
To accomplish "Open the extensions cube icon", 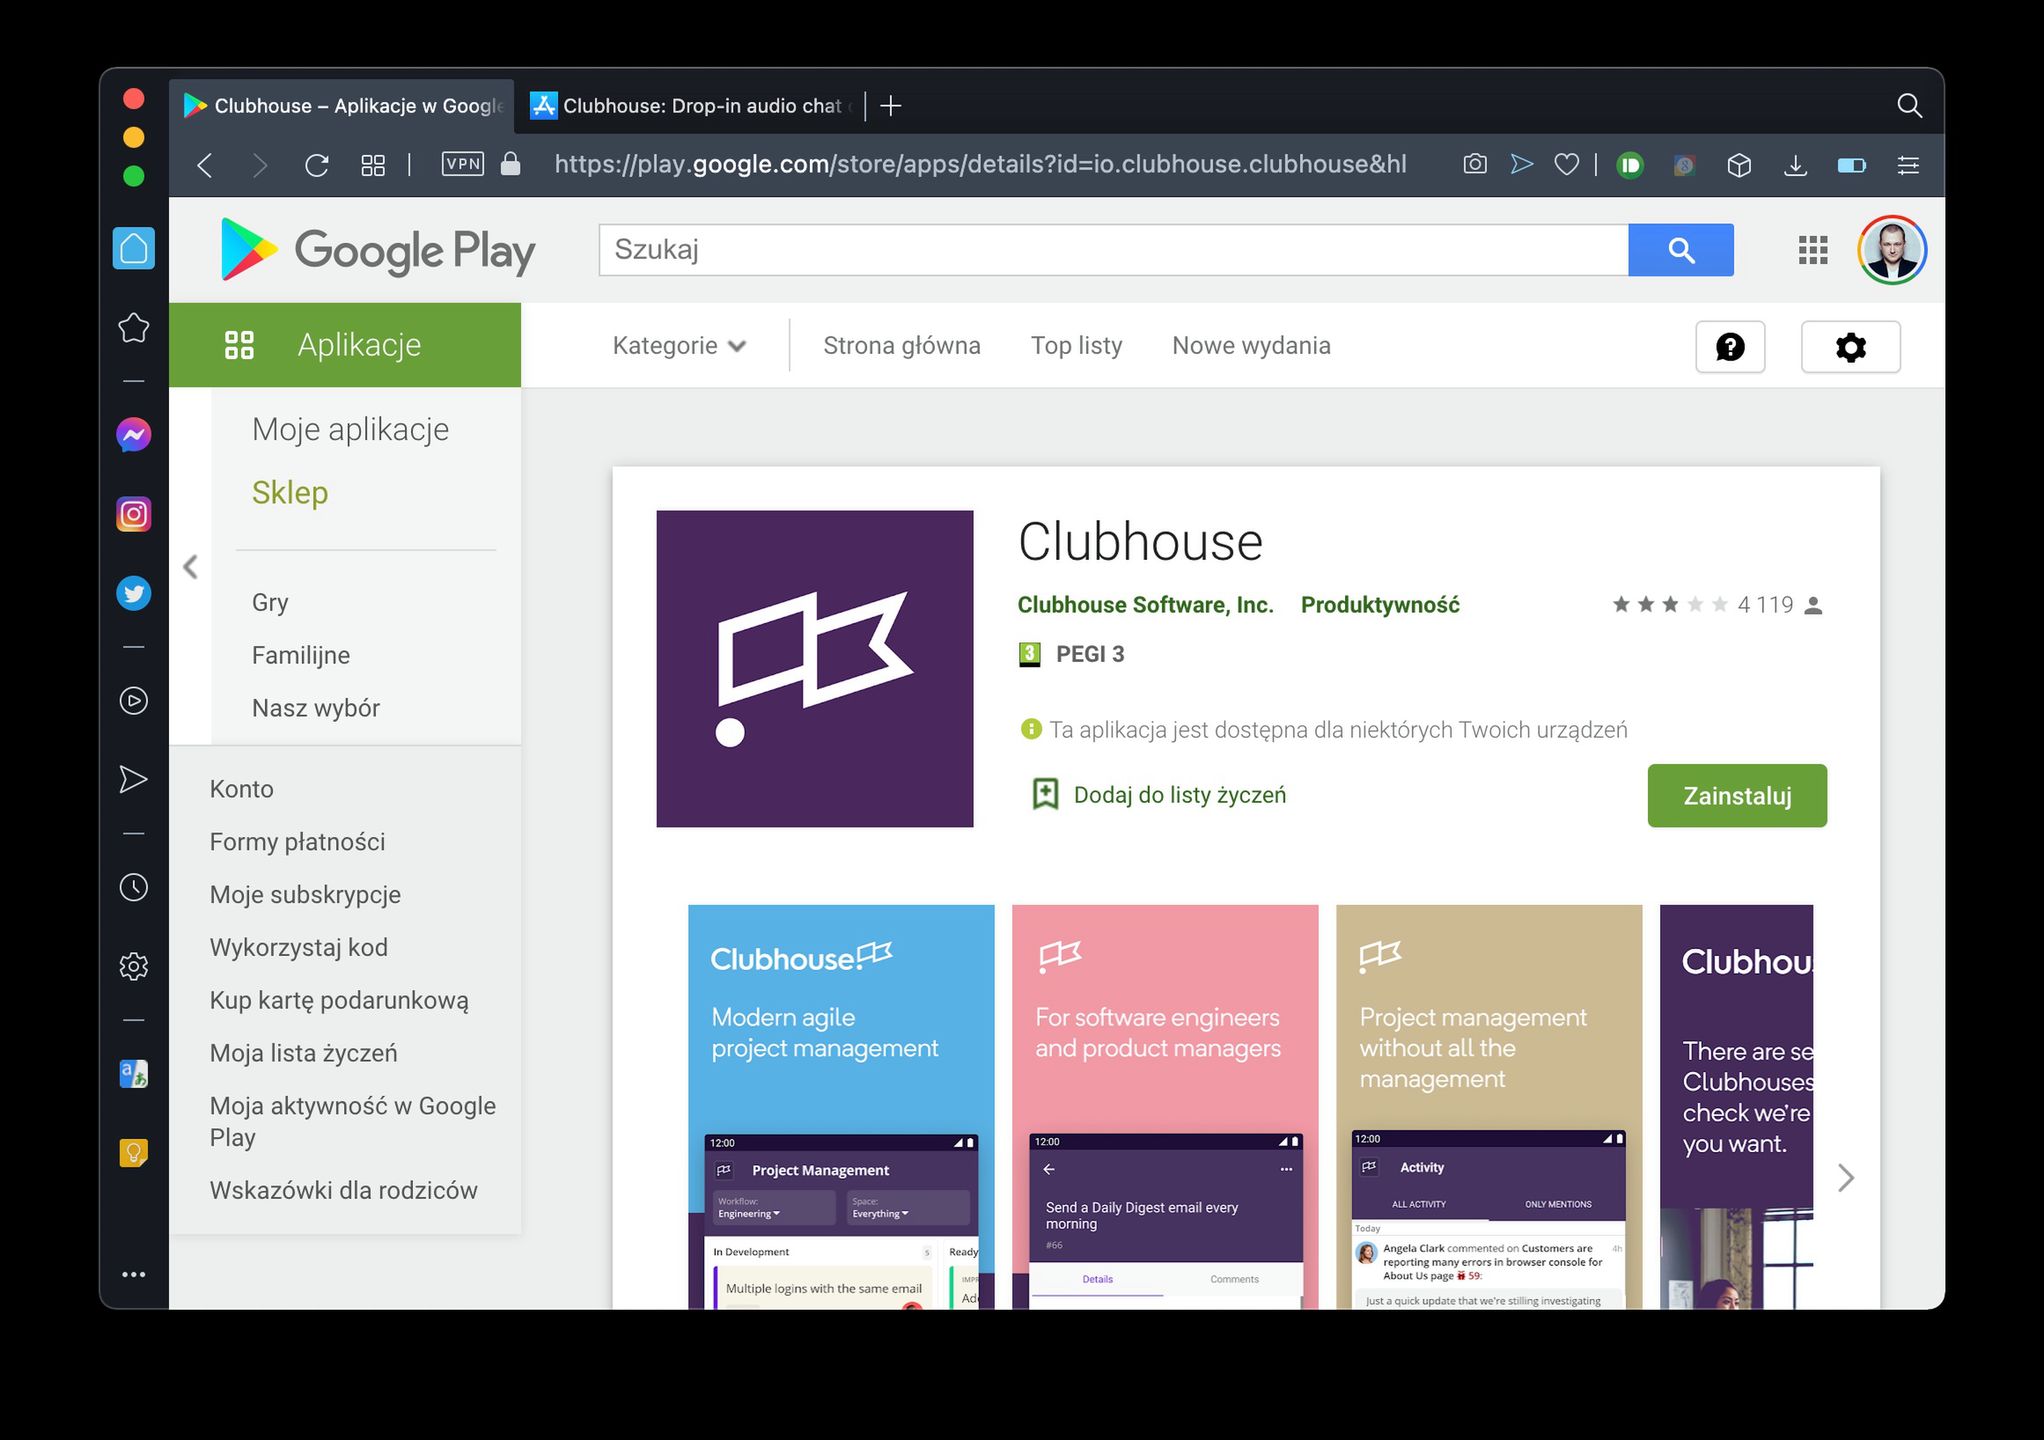I will click(1739, 165).
